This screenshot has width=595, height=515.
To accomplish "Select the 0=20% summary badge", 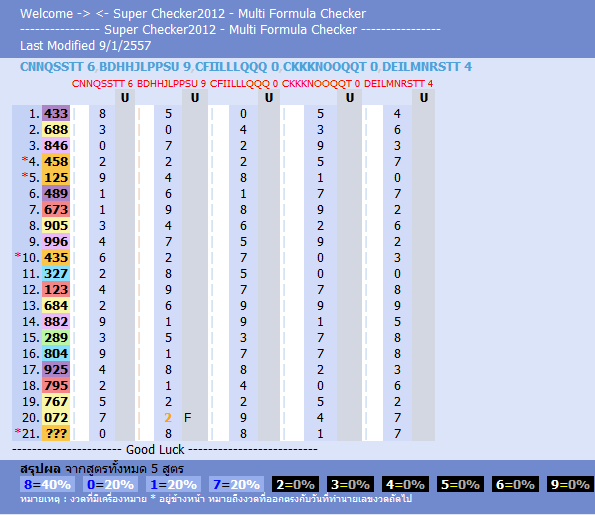I will [110, 485].
